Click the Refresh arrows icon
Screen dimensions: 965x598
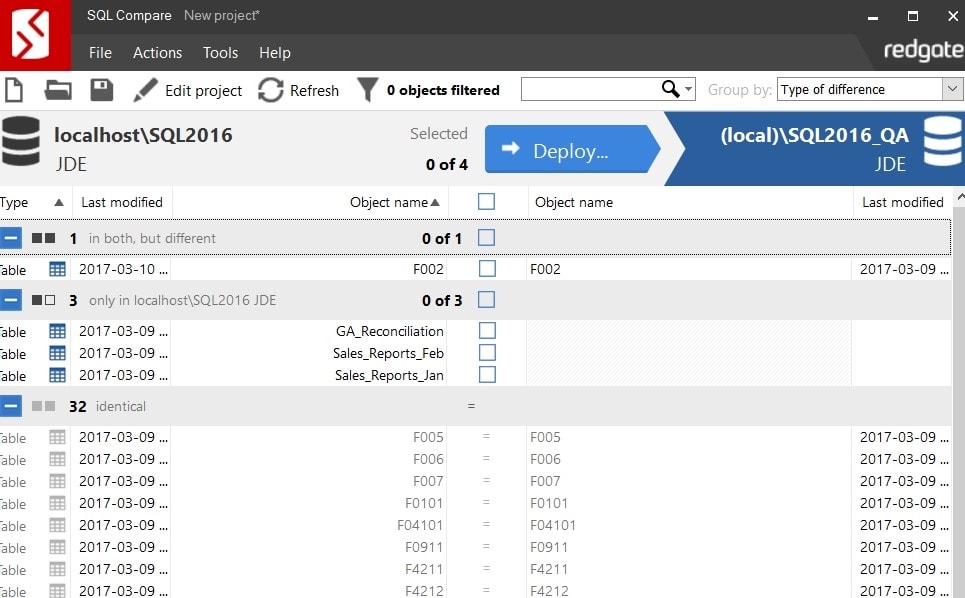[270, 90]
